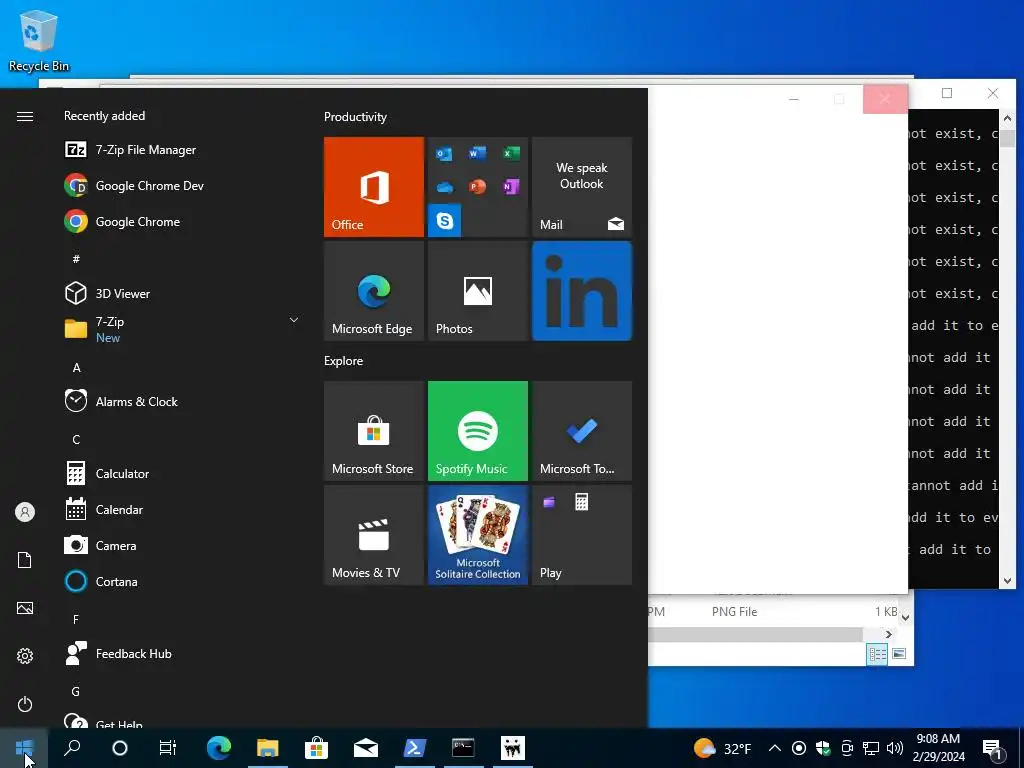Screen dimensions: 1024x768
Task: Open the Spotify Music tile
Action: [478, 431]
